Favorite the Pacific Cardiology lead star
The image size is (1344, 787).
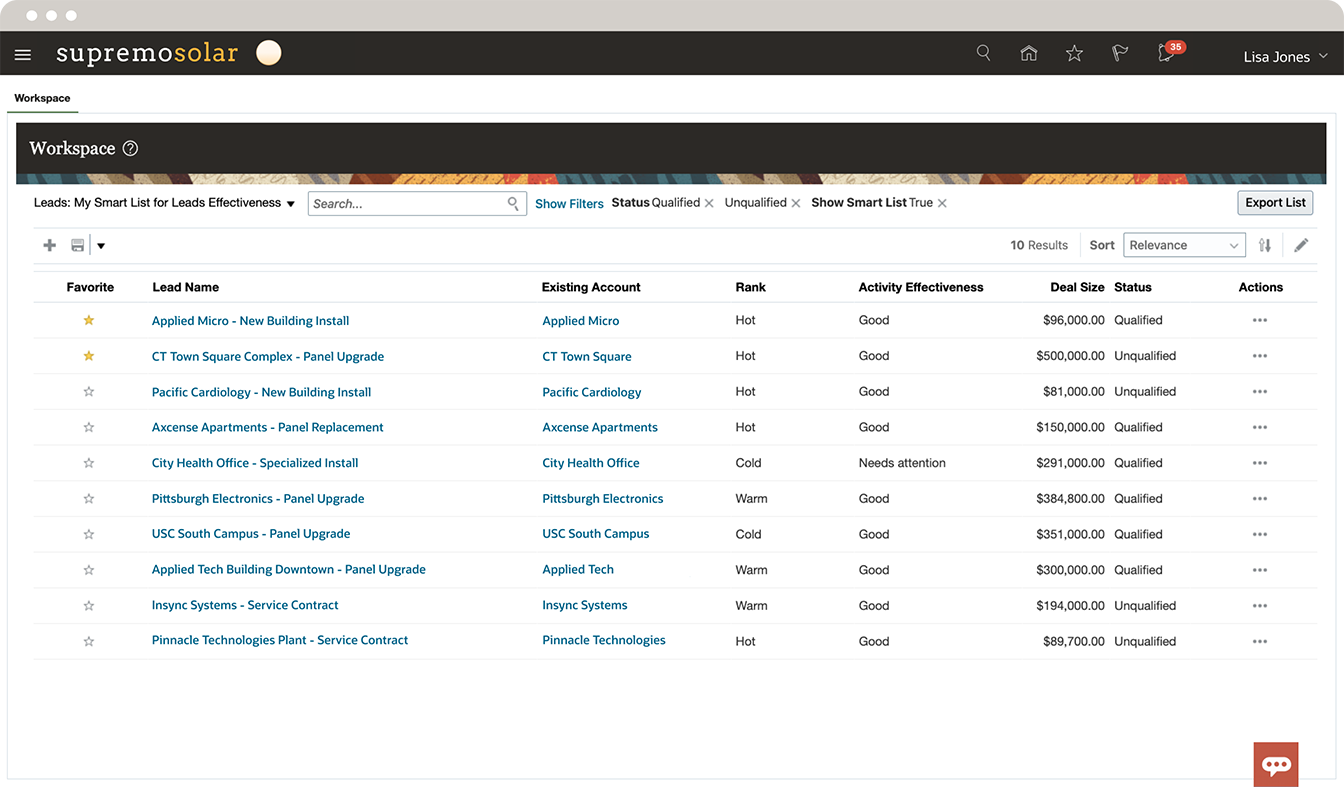88,391
